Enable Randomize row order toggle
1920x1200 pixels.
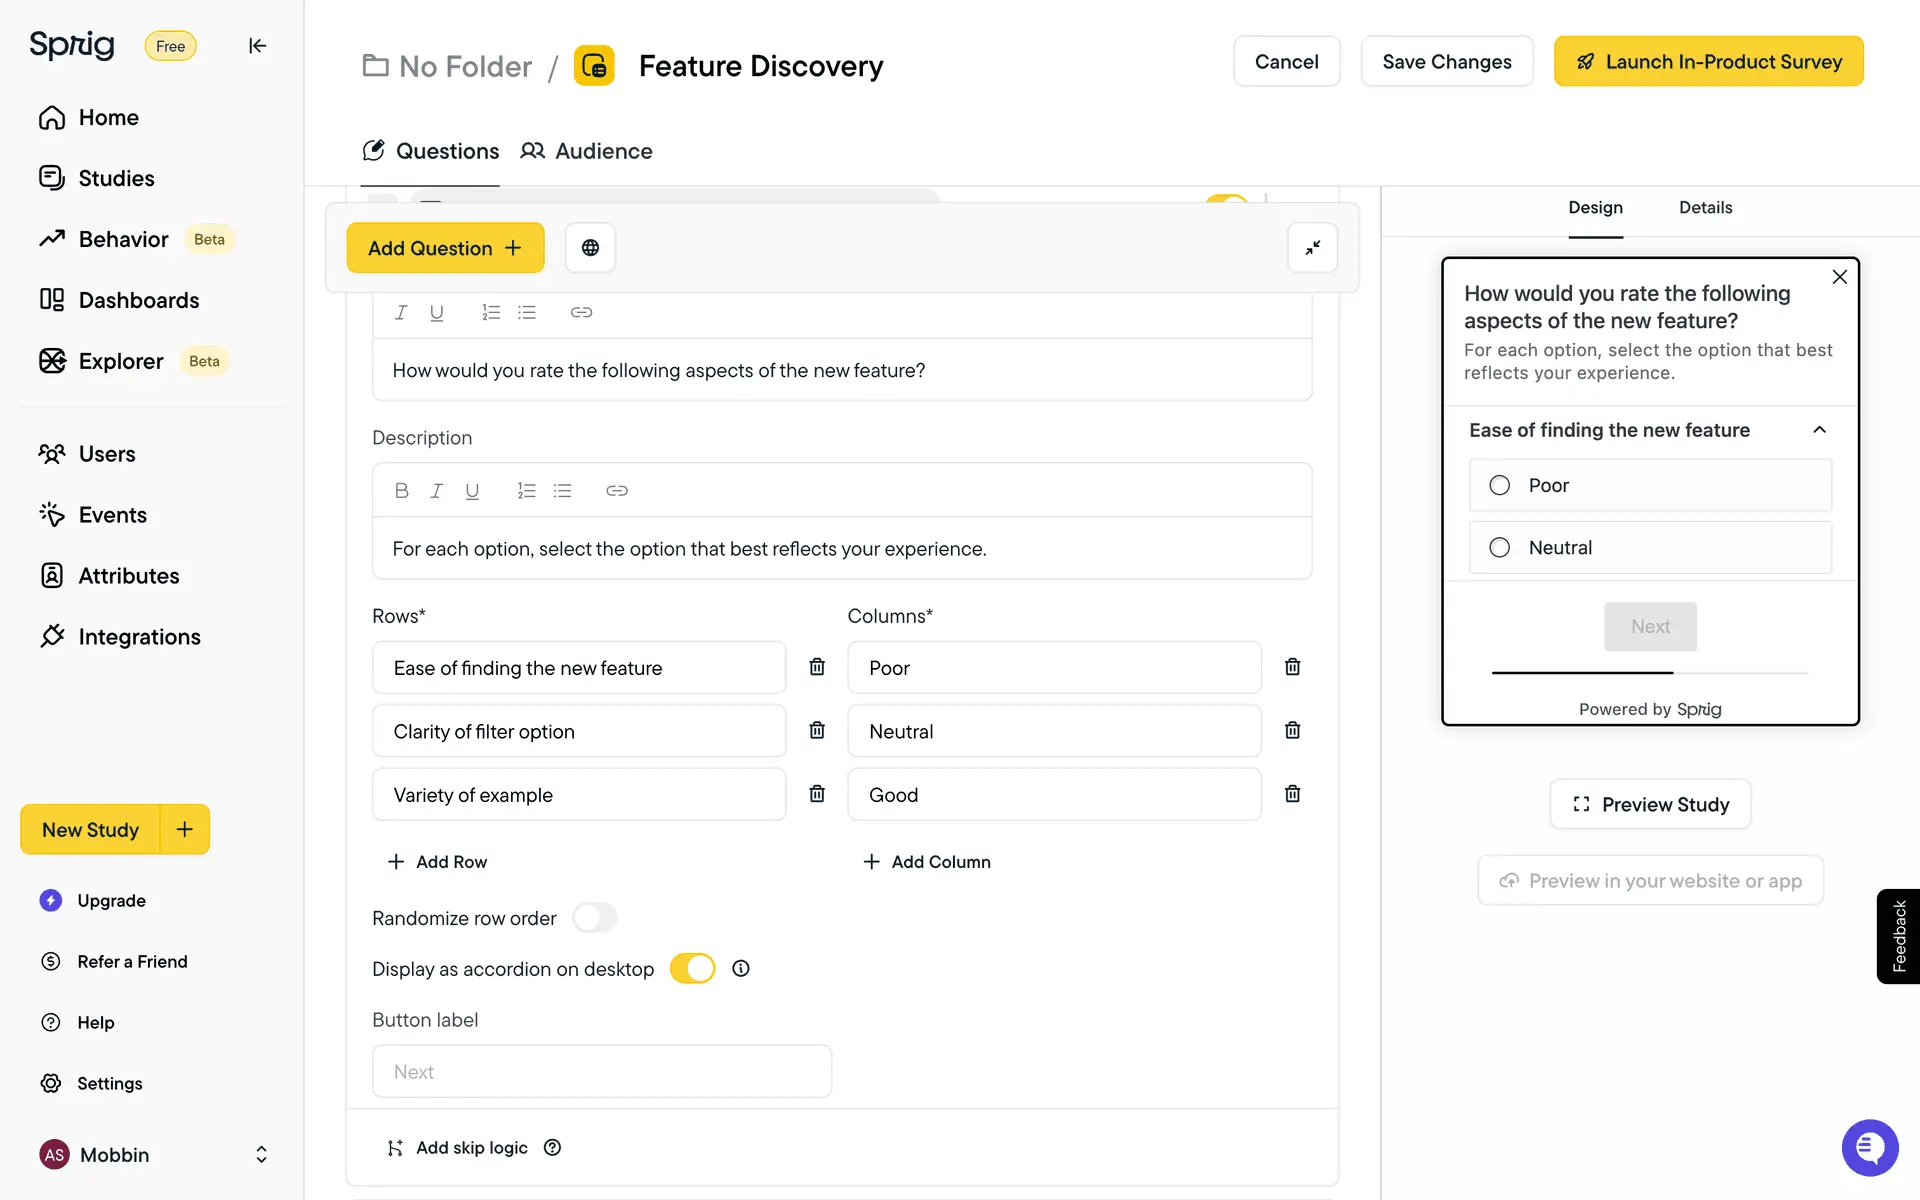(x=594, y=918)
